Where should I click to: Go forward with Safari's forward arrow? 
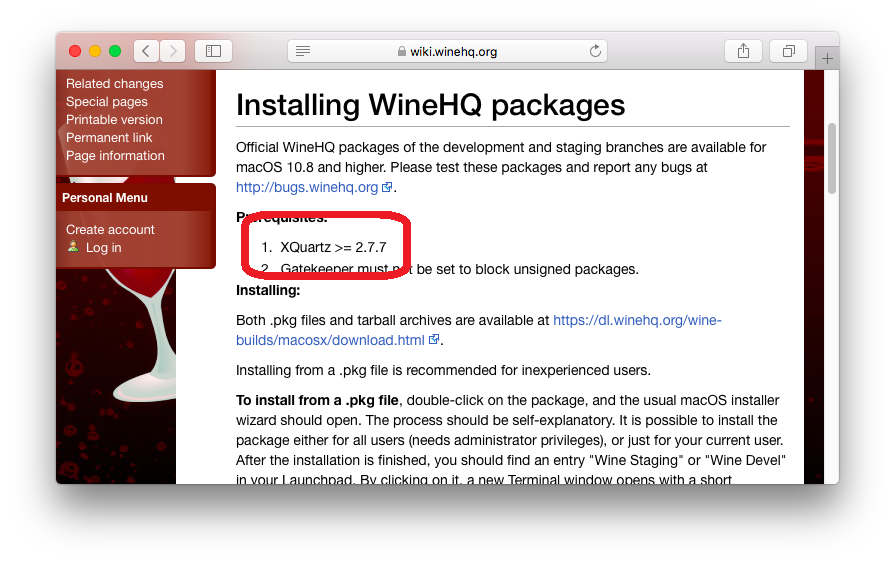172,51
